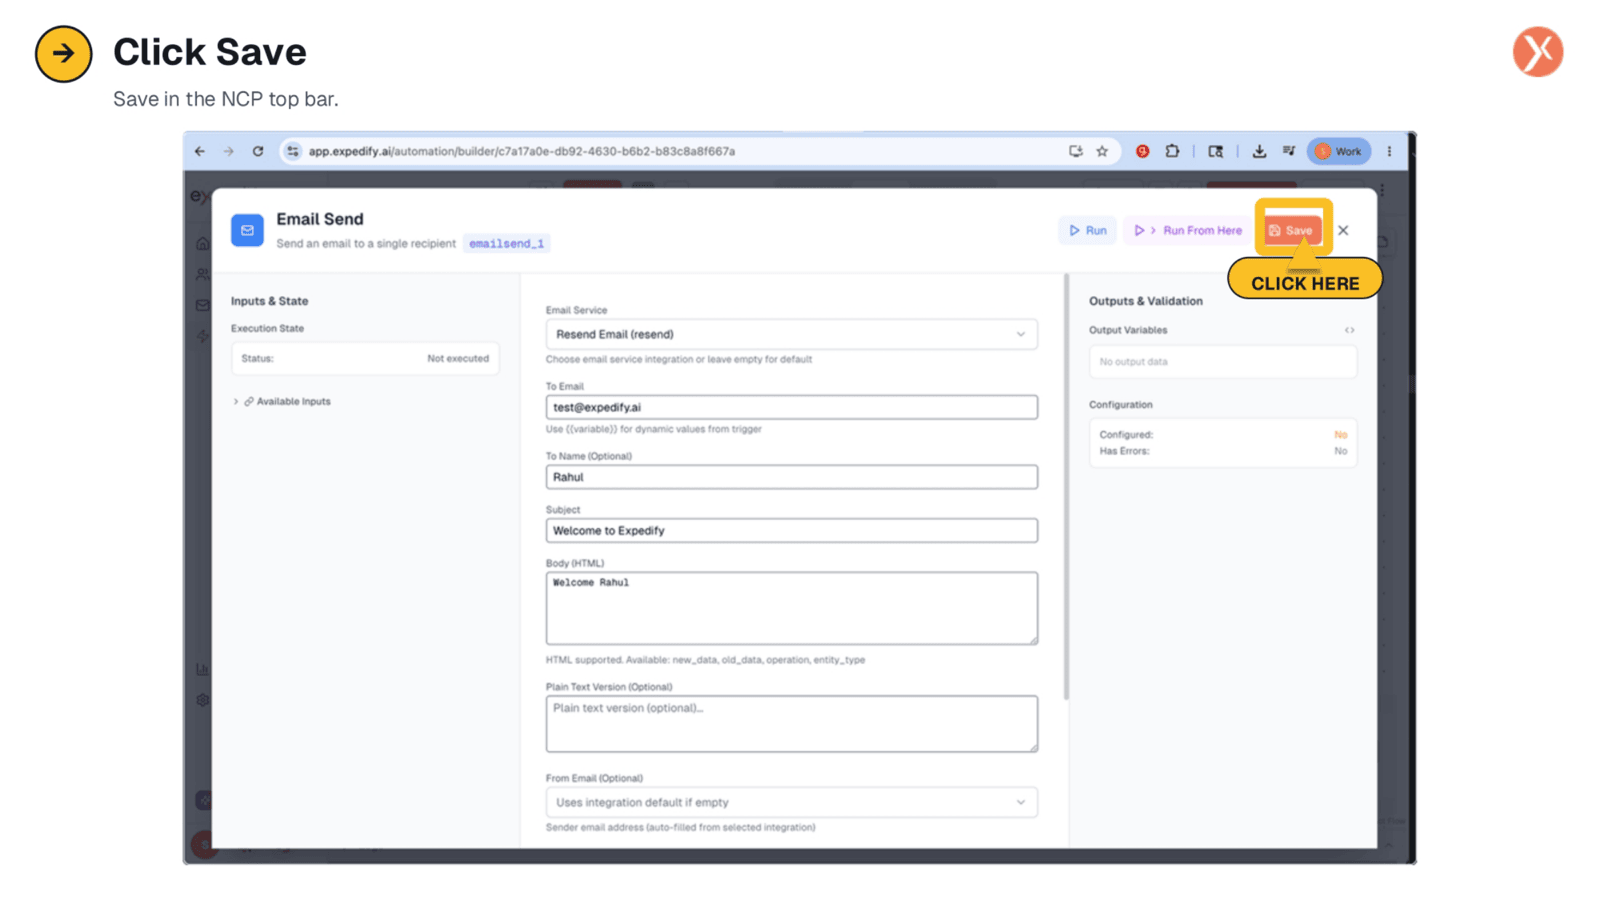Click the form panel vertical scrollbar
Screen dimensions: 1600x900
[1066, 487]
